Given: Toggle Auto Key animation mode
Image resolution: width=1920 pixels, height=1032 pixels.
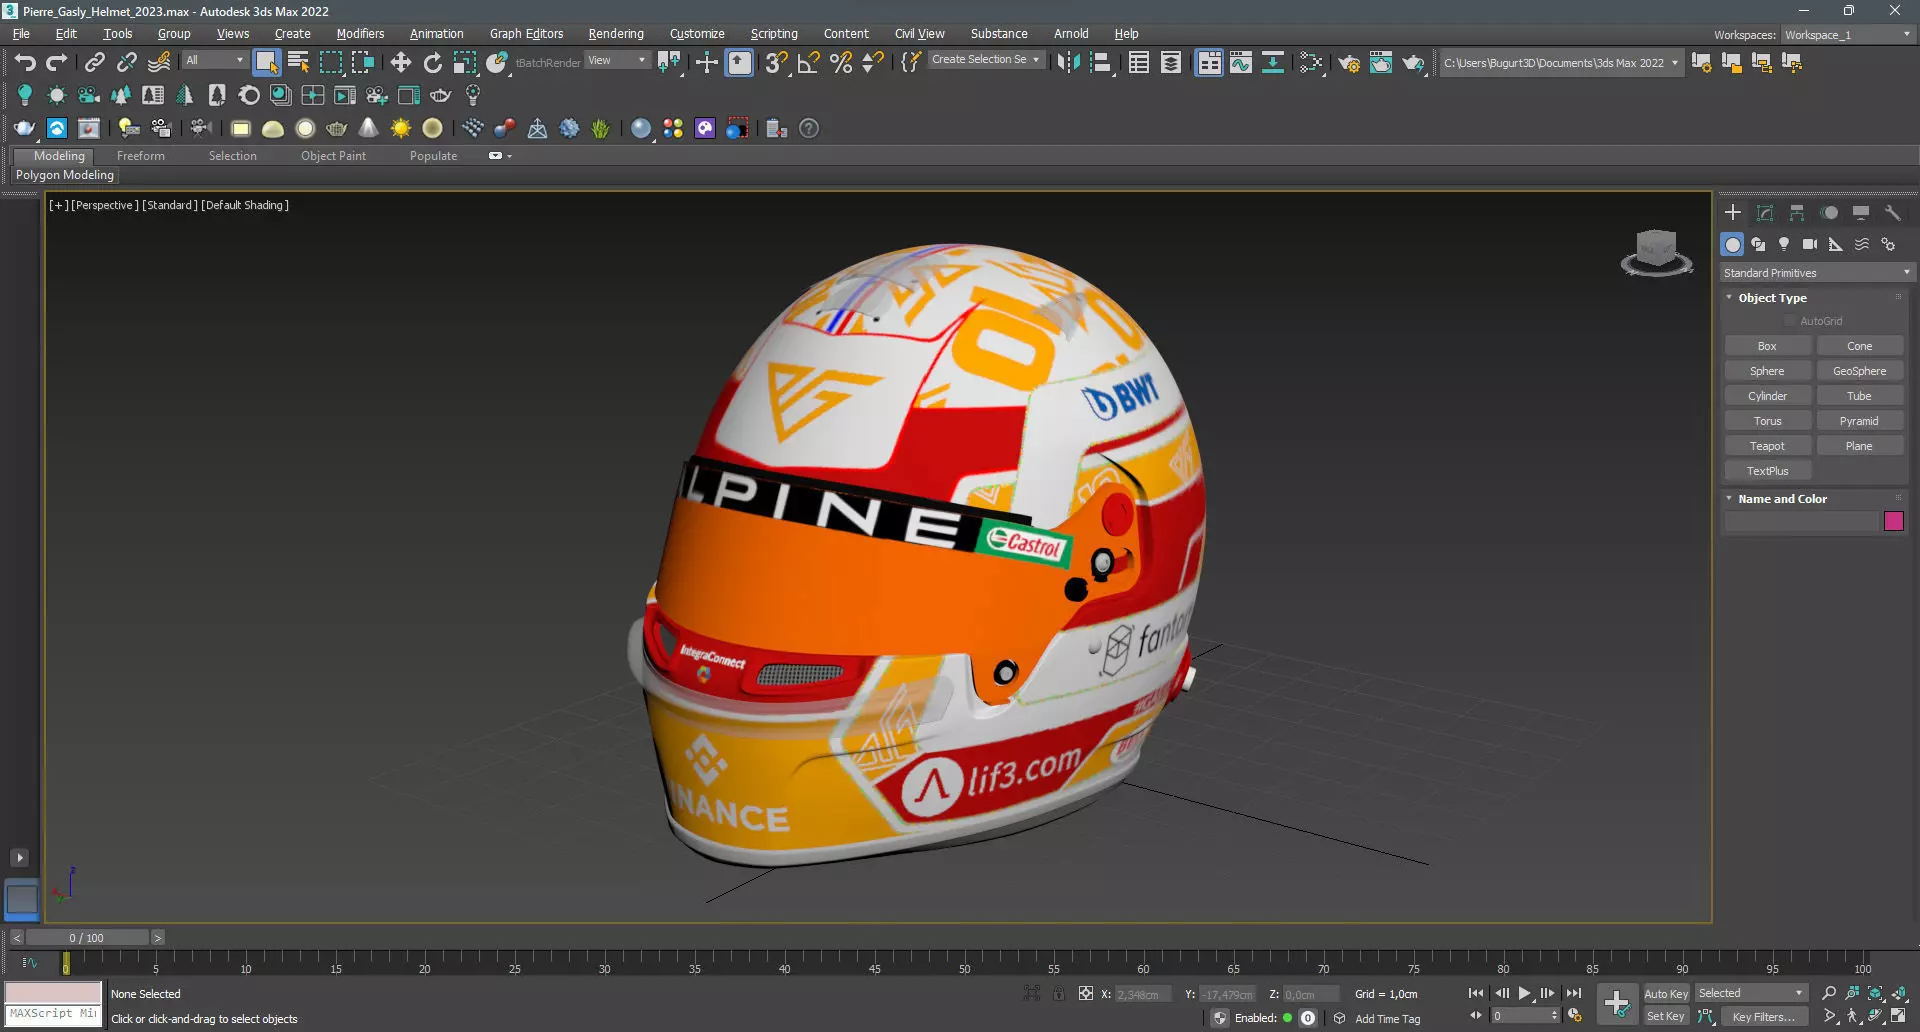Looking at the screenshot, I should click(x=1666, y=994).
